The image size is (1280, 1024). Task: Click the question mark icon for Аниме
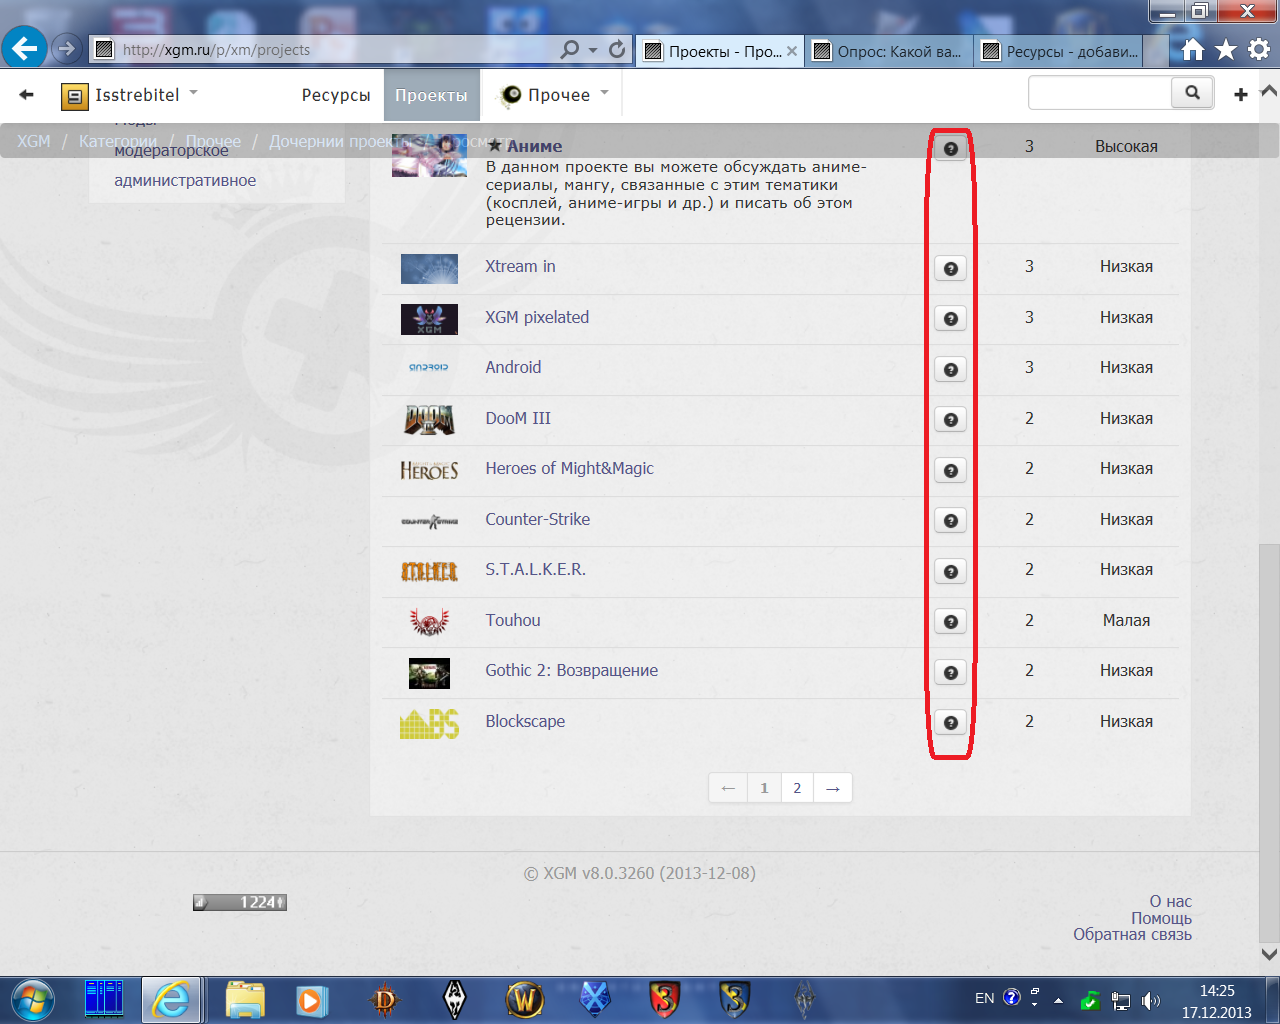950,148
